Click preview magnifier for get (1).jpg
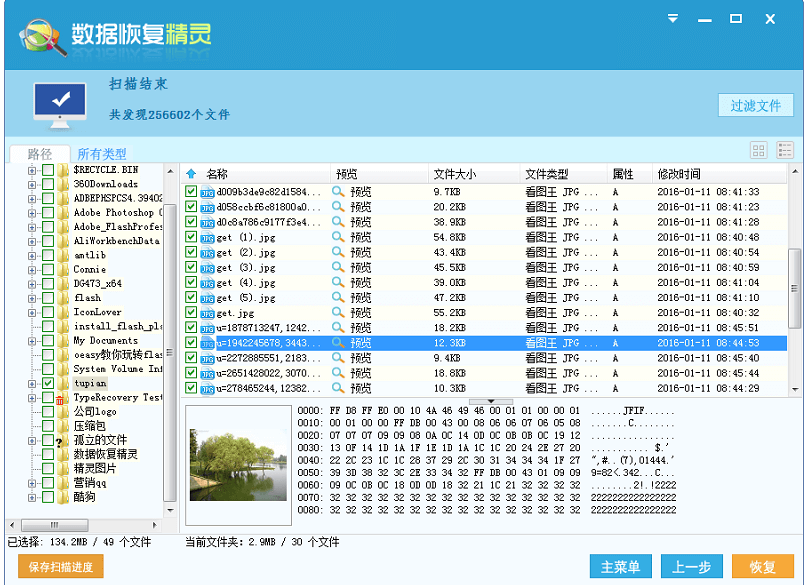 pos(338,237)
